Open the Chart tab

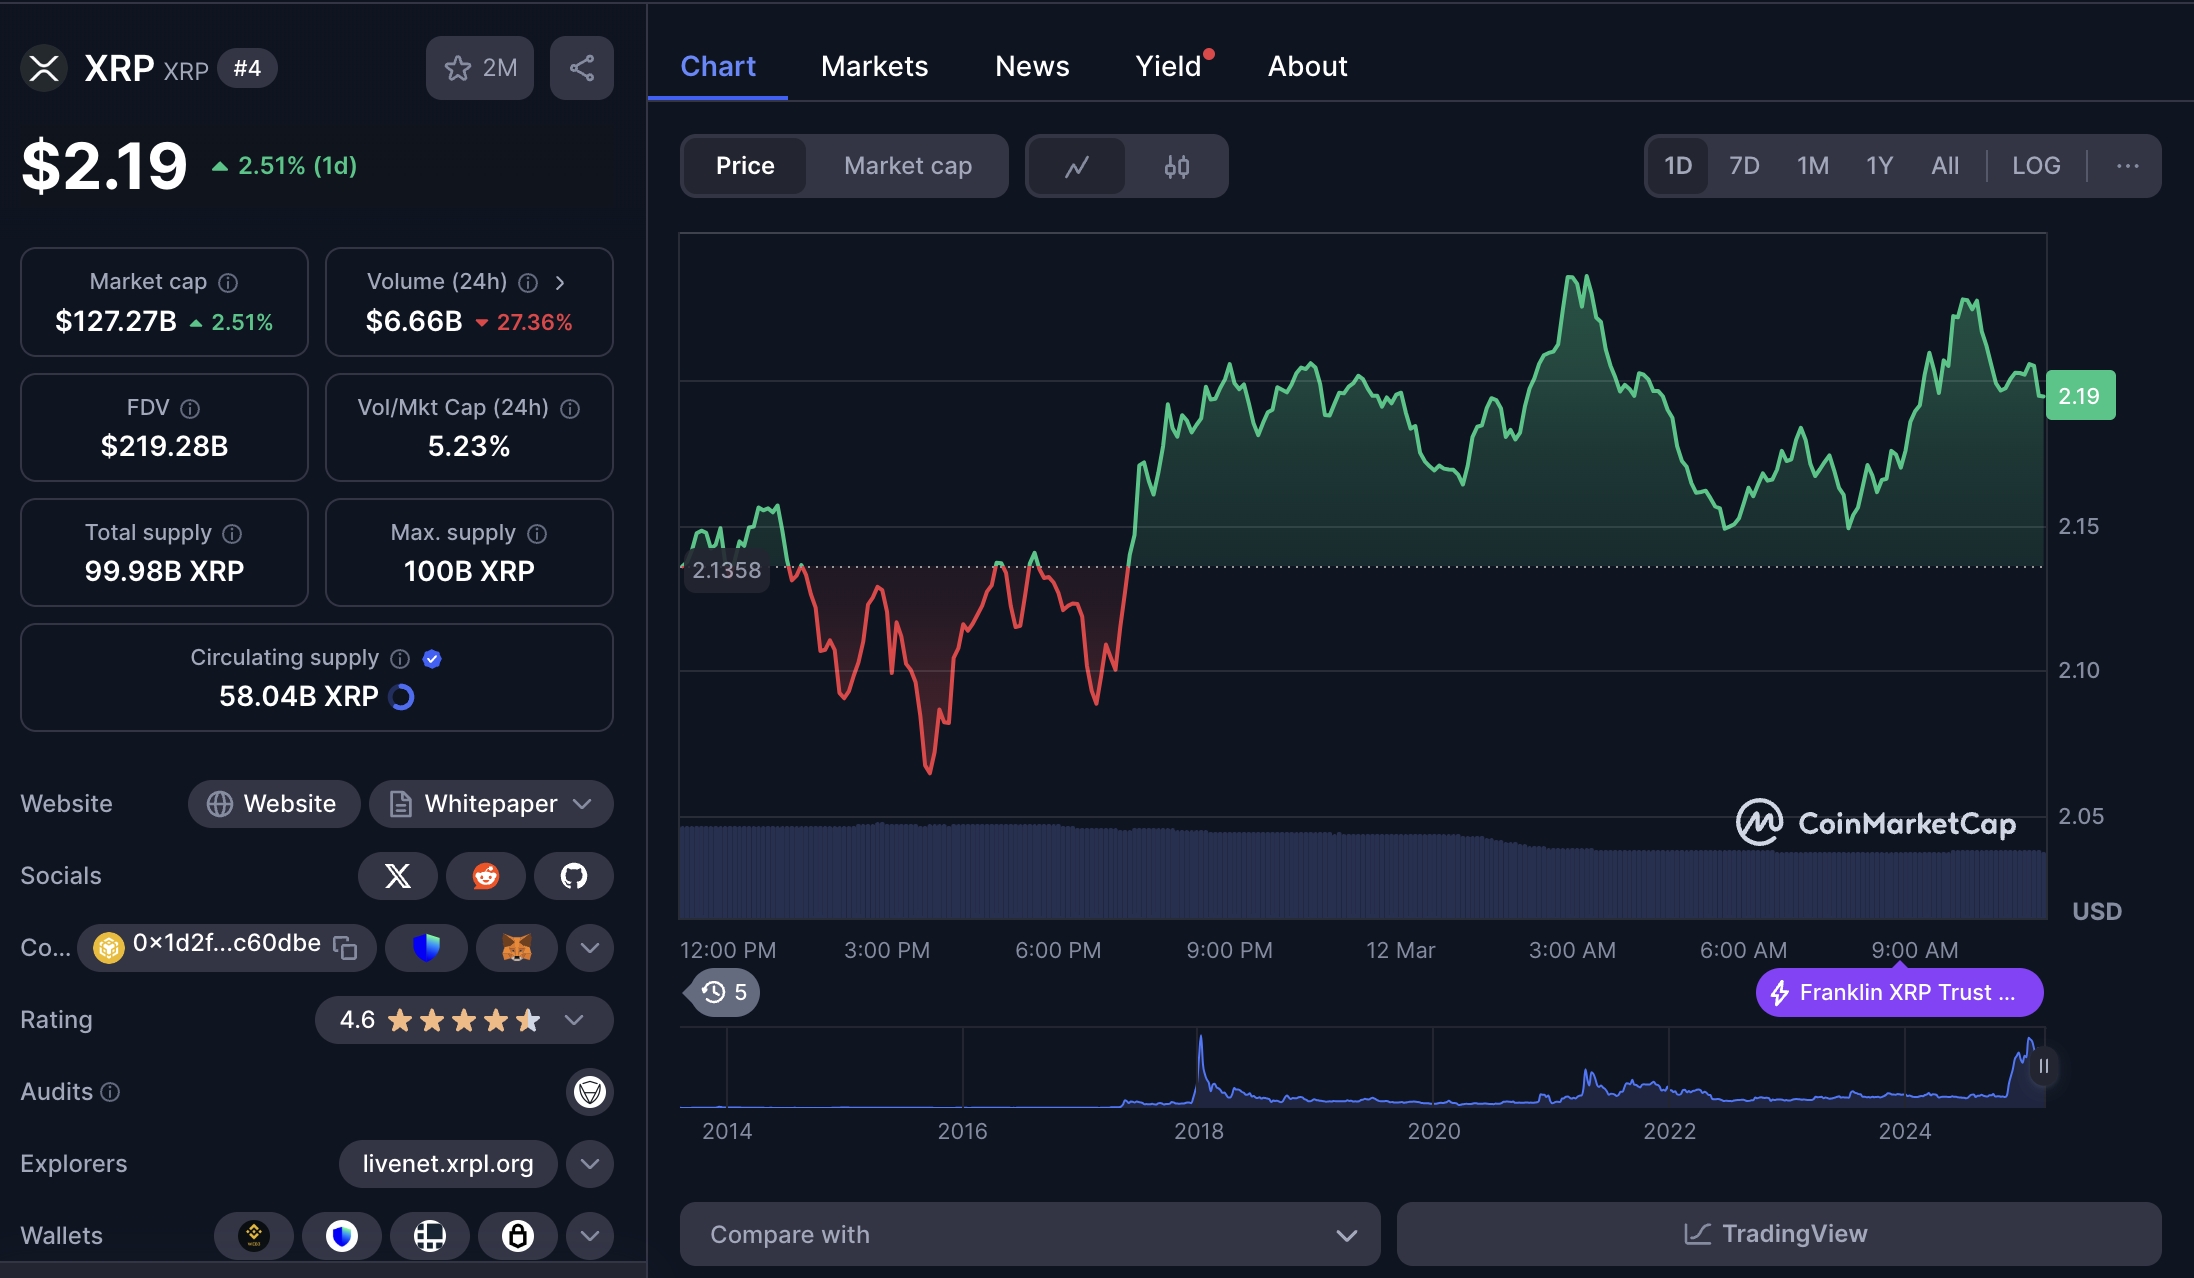coord(718,66)
